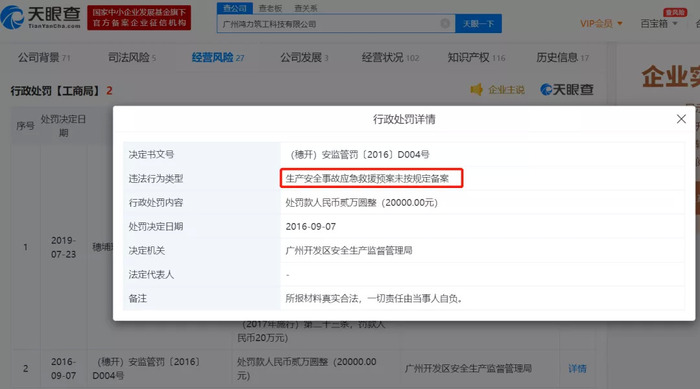Open the 知识产权 section
This screenshot has width=700, height=389.
click(x=476, y=57)
